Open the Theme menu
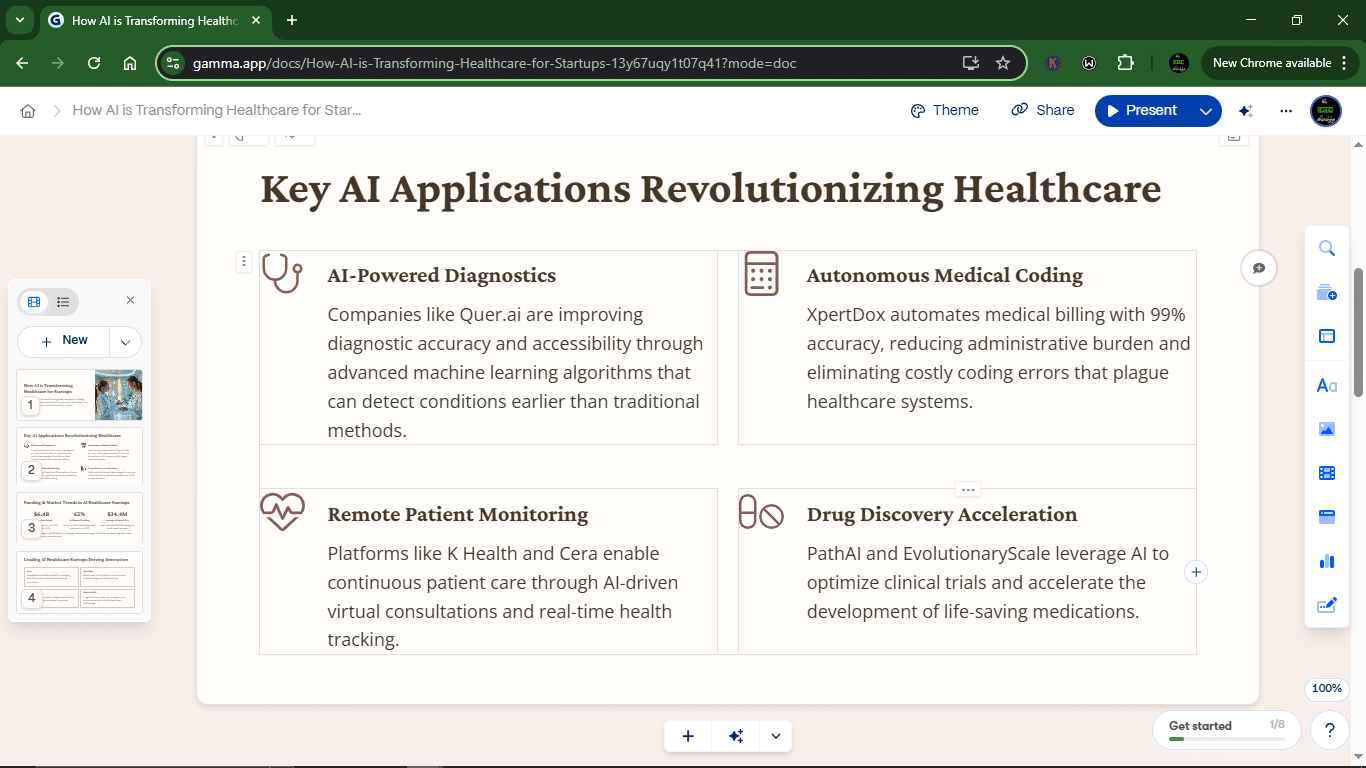The width and height of the screenshot is (1366, 768). point(945,111)
